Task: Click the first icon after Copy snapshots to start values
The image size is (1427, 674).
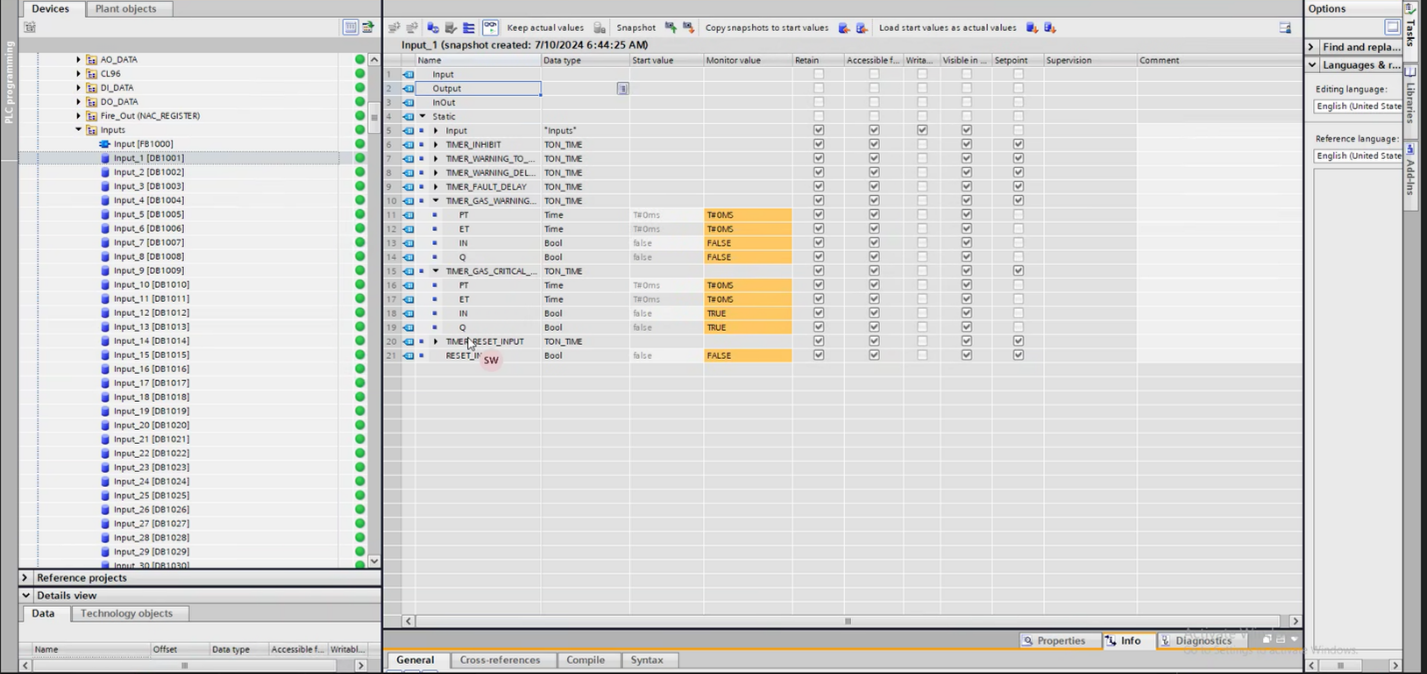Action: pos(844,28)
